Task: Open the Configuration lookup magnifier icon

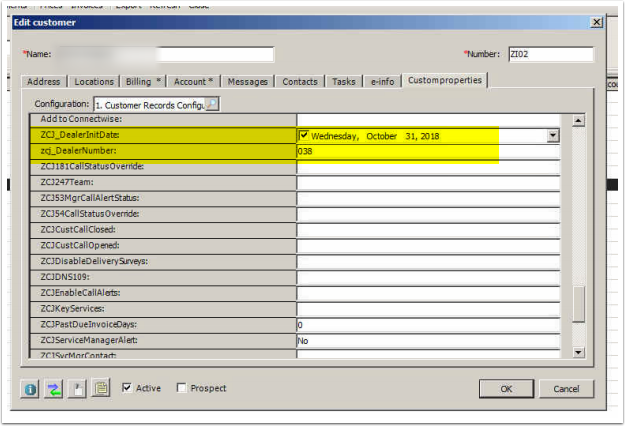Action: point(212,104)
